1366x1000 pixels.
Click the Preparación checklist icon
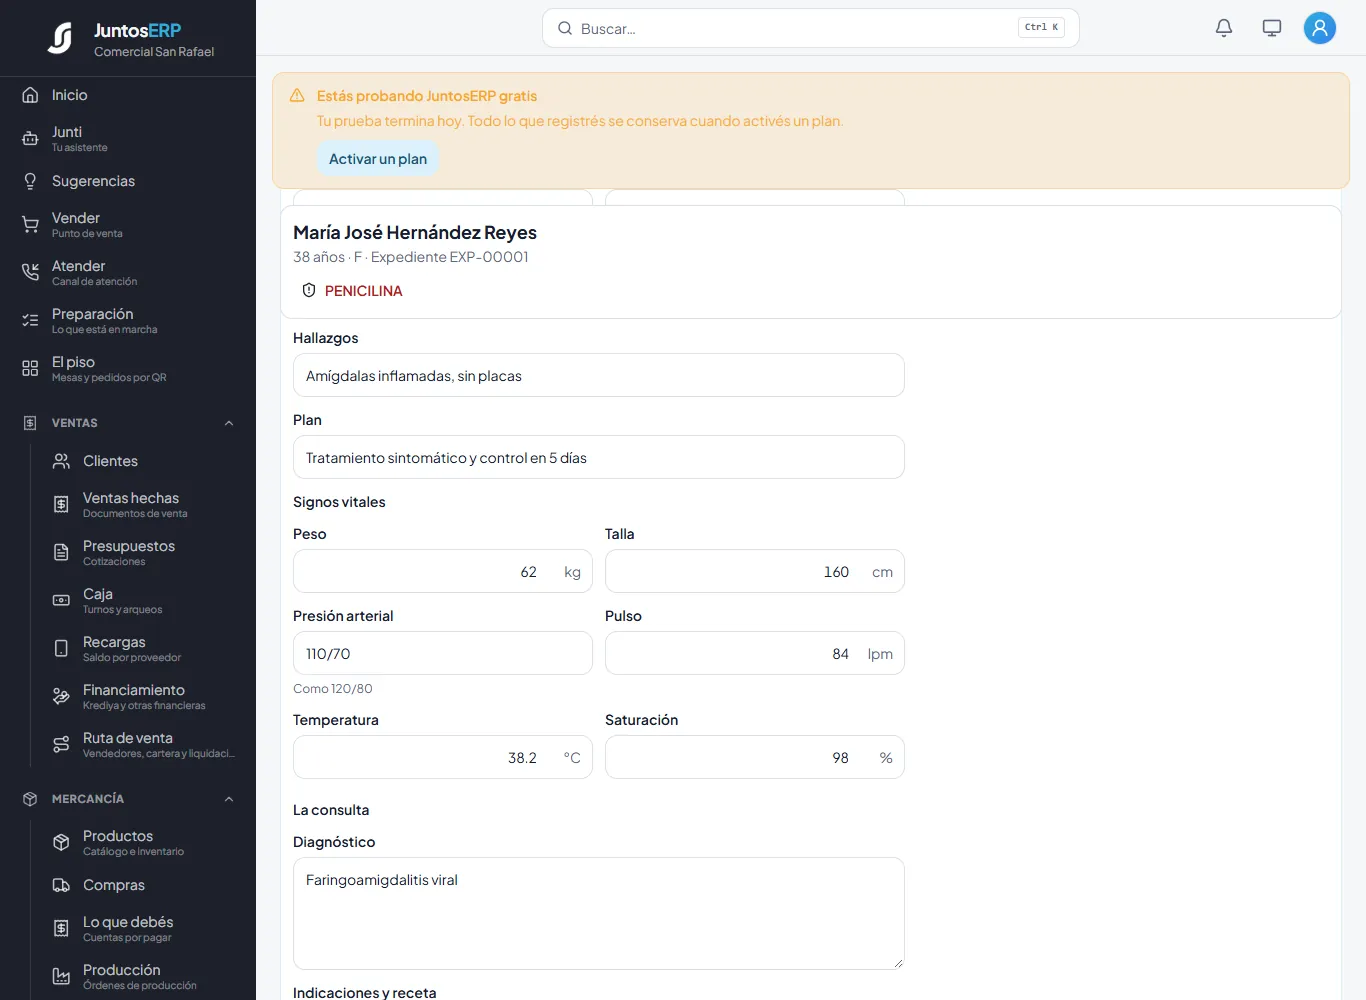[x=30, y=321]
